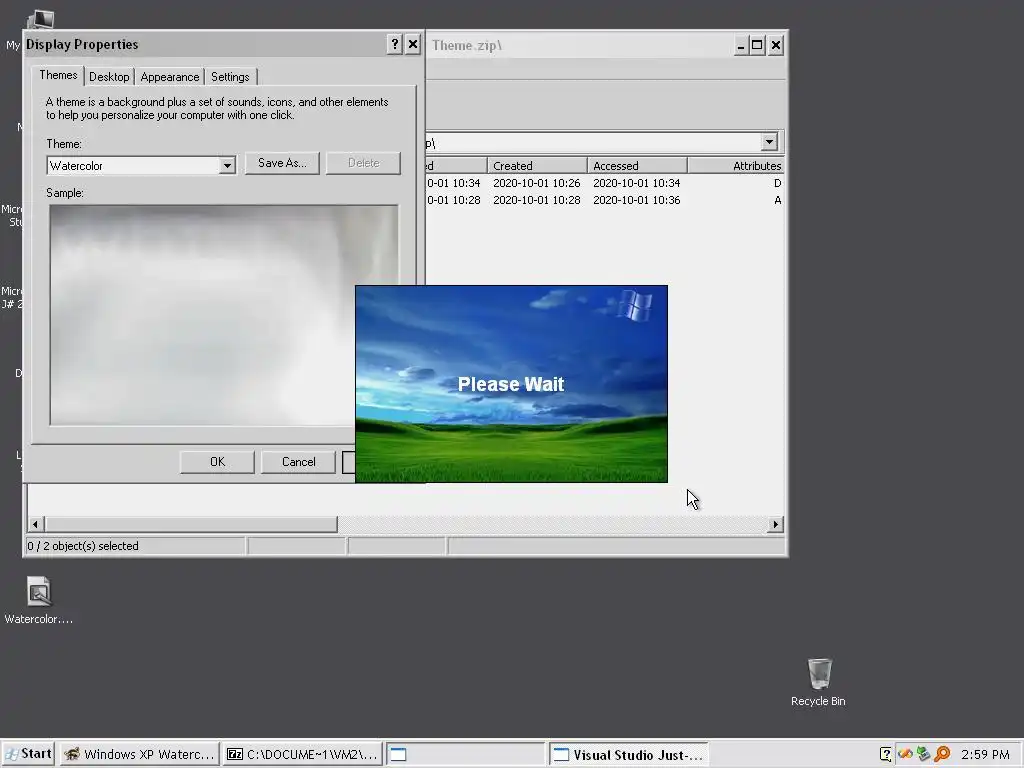Expand the 7-Zip address path dropdown arrow

pyautogui.click(x=769, y=142)
